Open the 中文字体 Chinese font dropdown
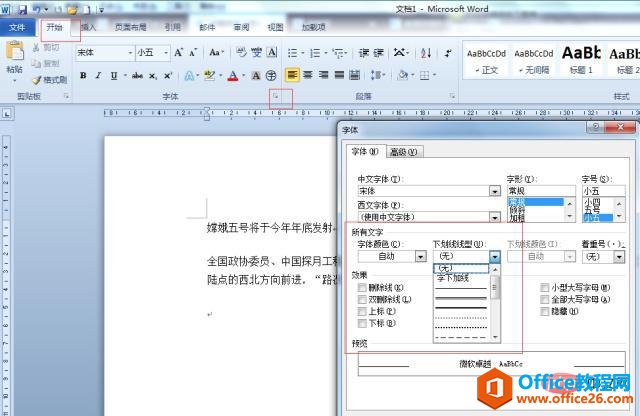Image resolution: width=640 pixels, height=416 pixels. tap(495, 191)
